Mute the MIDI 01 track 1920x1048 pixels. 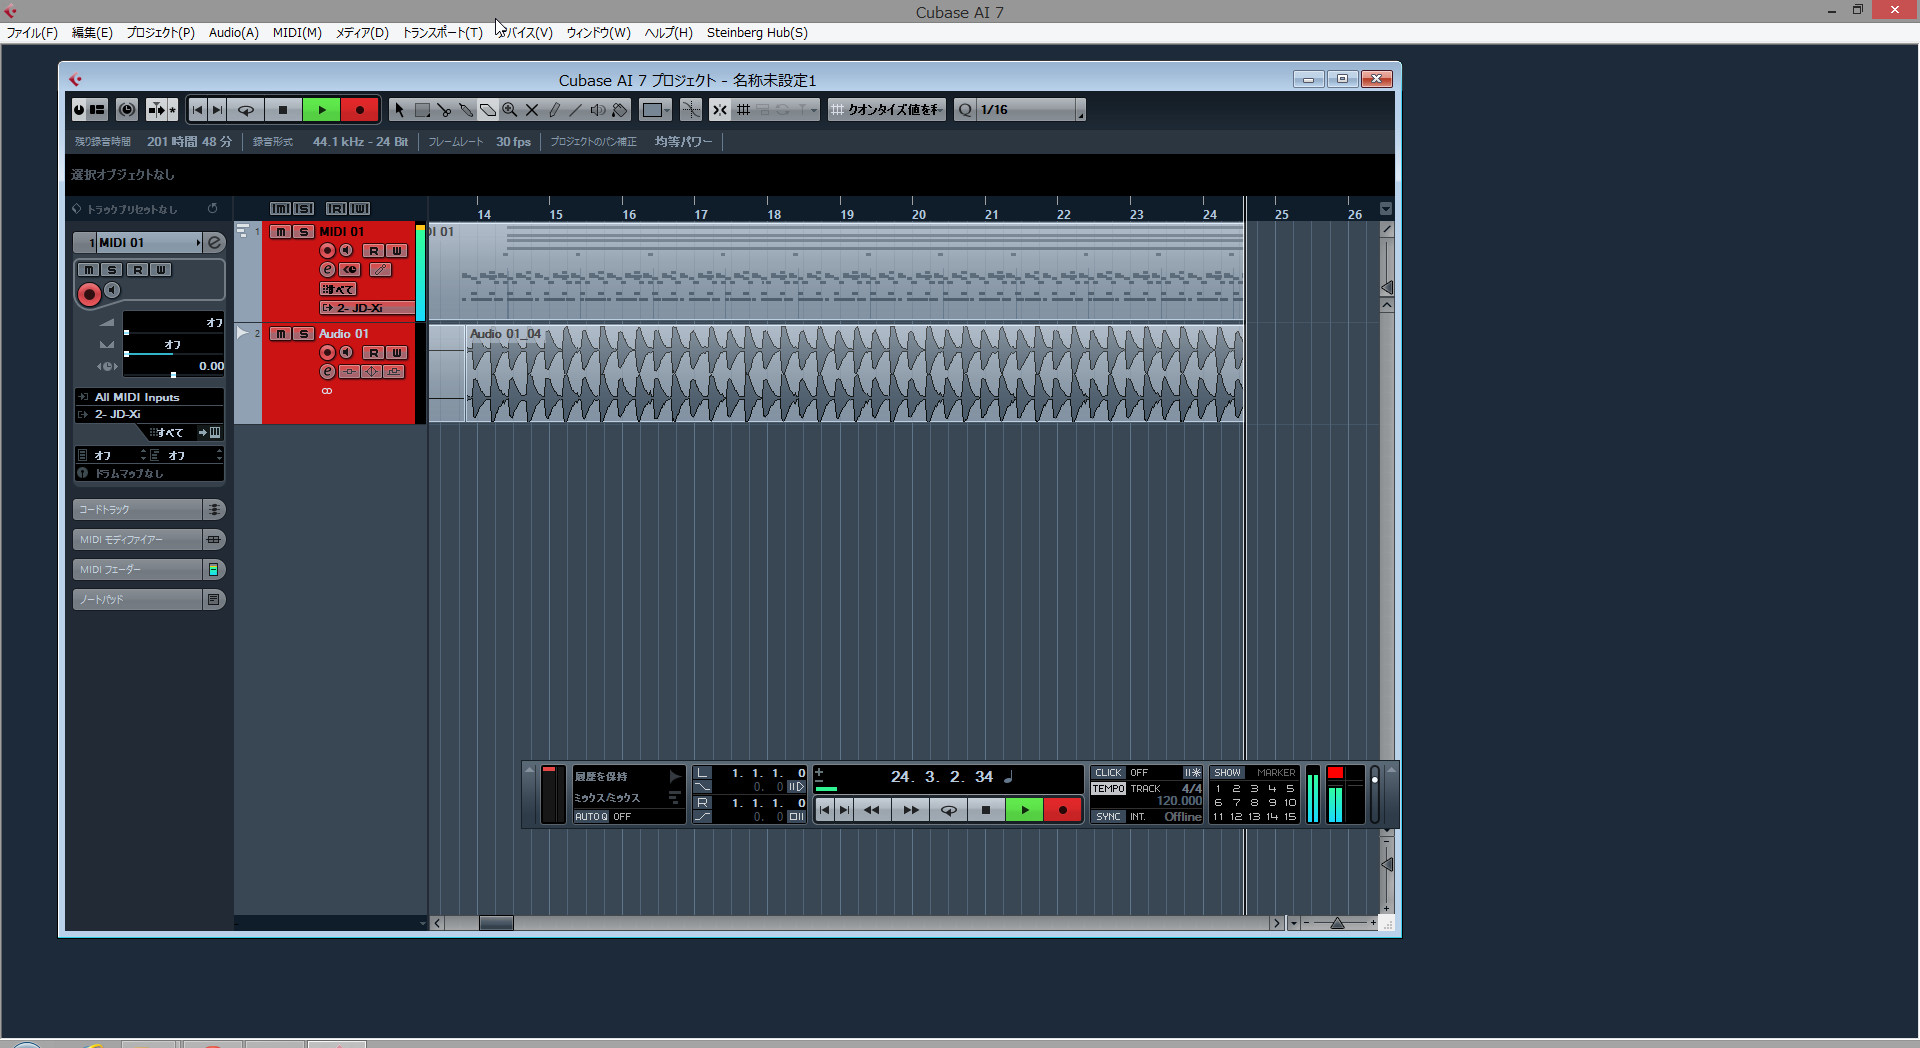pos(281,232)
